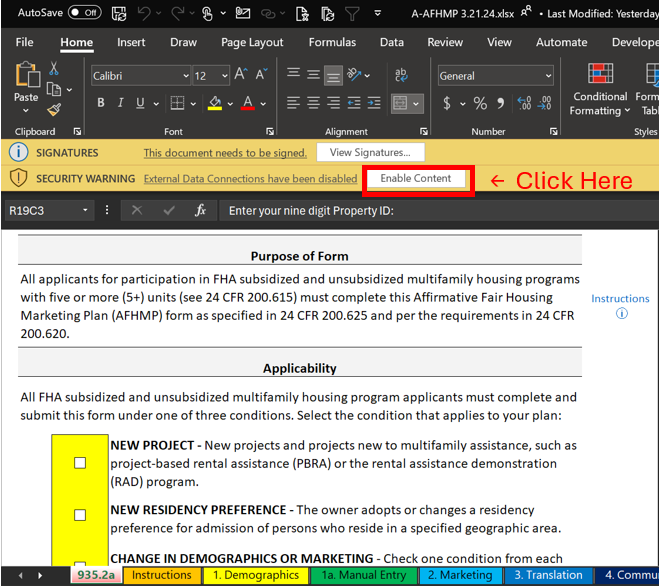The image size is (659, 586).
Task: Open the Name Box dropdown for R19C3
Action: (84, 210)
